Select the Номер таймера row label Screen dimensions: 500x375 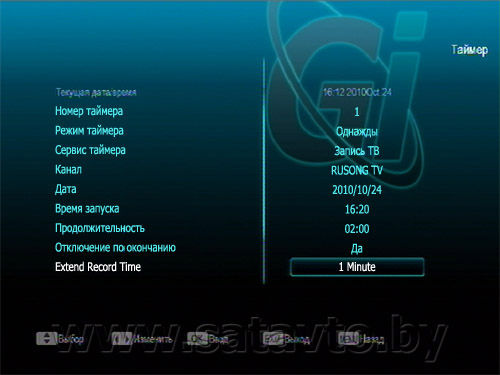(x=89, y=111)
